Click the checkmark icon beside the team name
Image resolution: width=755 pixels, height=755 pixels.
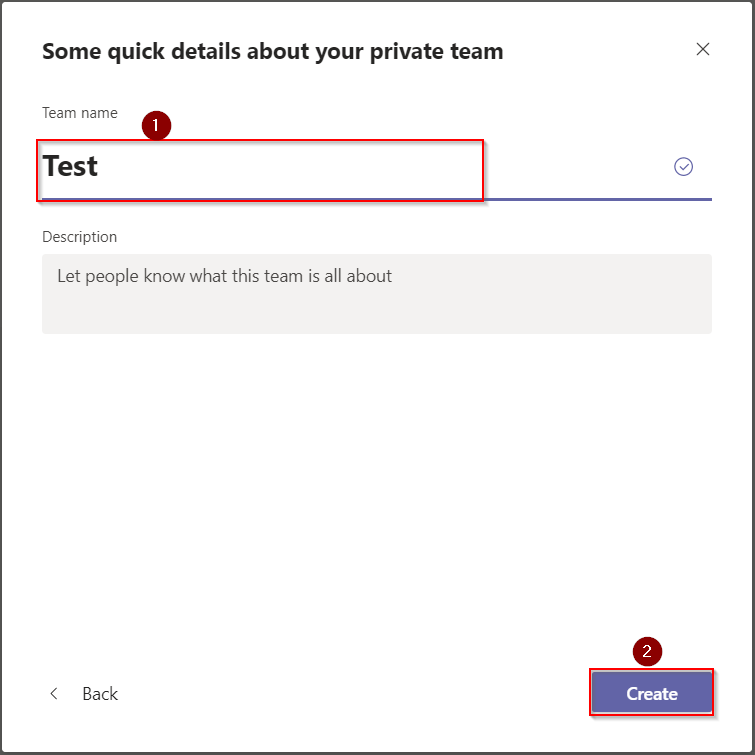click(x=684, y=167)
